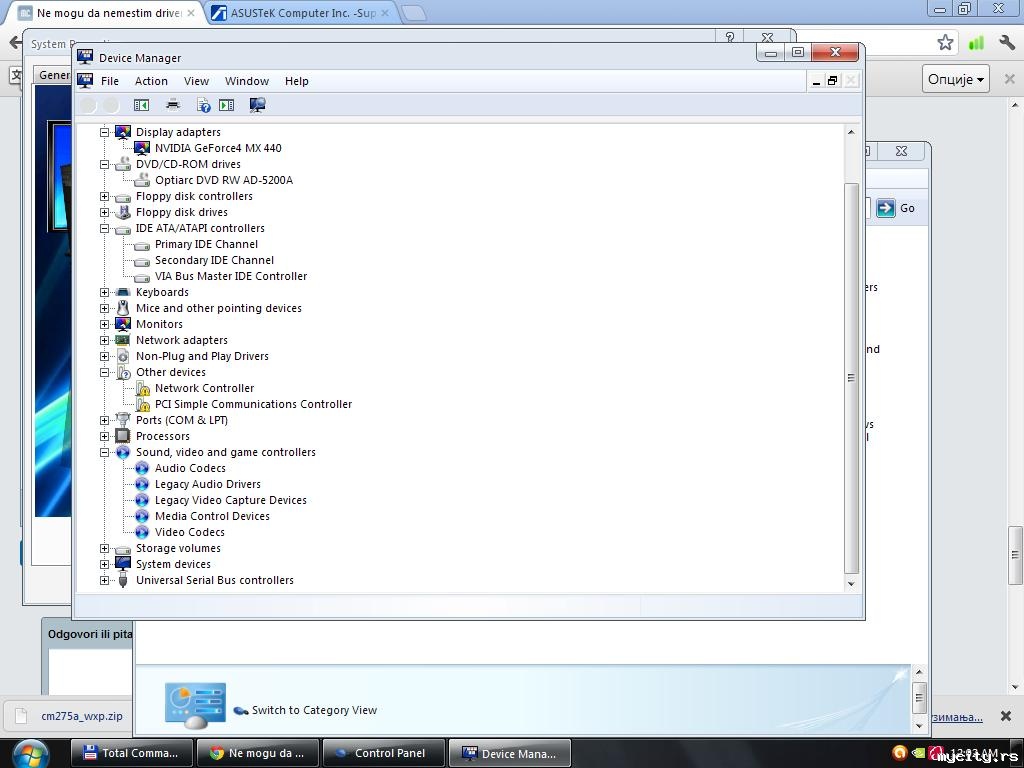1024x768 pixels.
Task: Open the Window menu
Action: click(x=247, y=81)
